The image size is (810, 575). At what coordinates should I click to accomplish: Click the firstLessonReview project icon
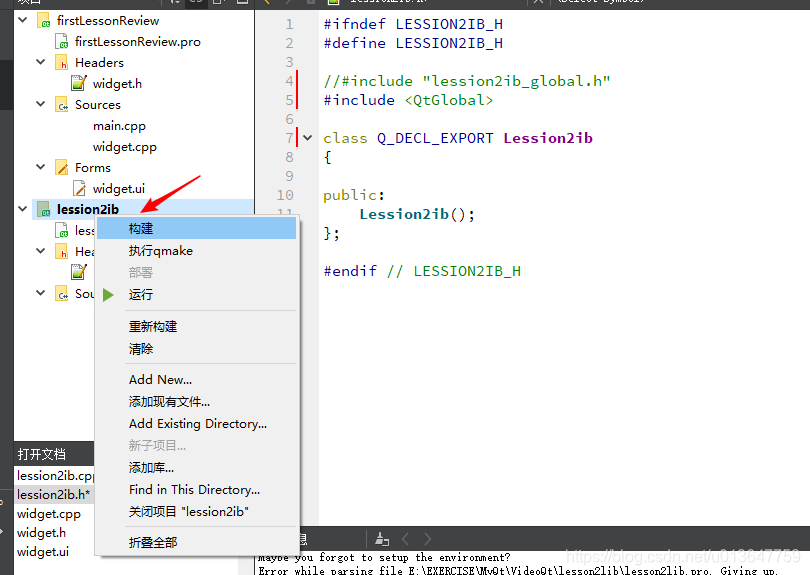click(x=43, y=21)
